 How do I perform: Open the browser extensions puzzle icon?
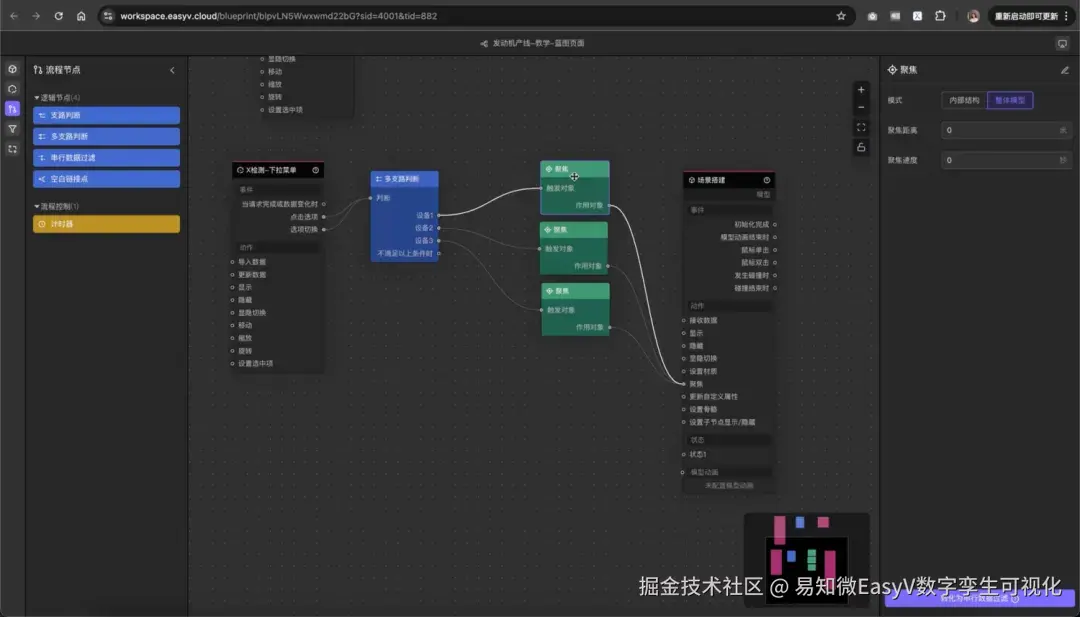940,16
